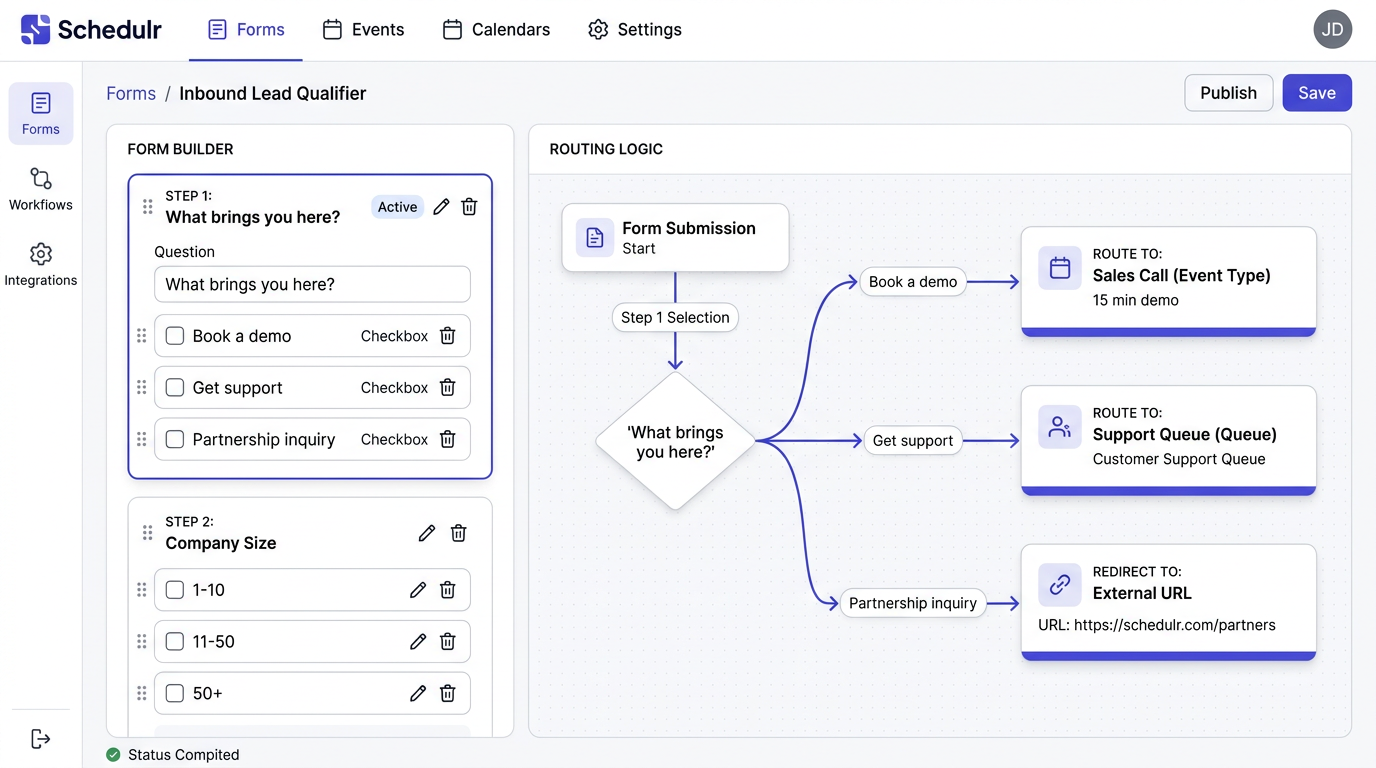
Task: Click the Publish button
Action: [x=1228, y=92]
